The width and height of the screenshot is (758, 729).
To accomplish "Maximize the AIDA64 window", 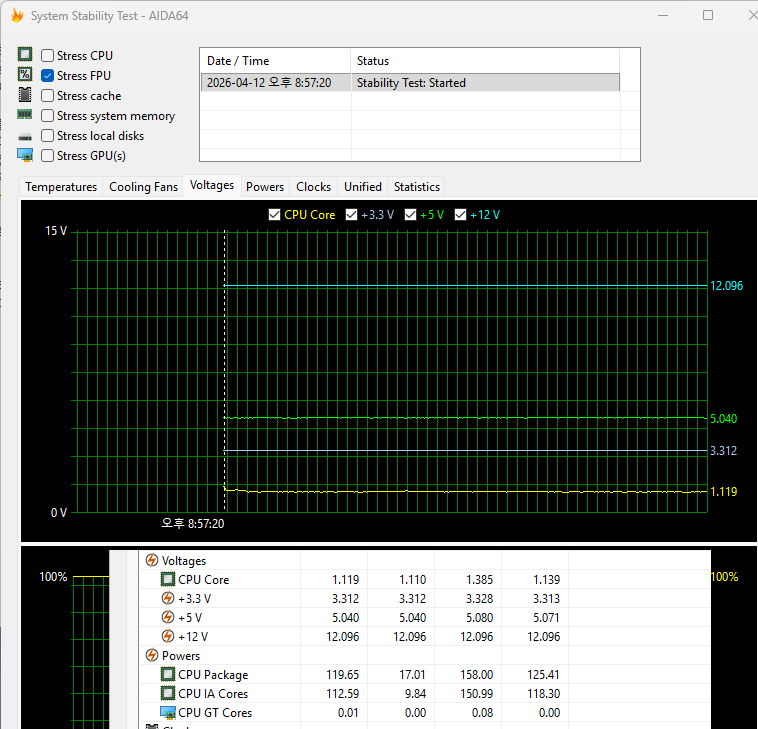I will [x=708, y=15].
